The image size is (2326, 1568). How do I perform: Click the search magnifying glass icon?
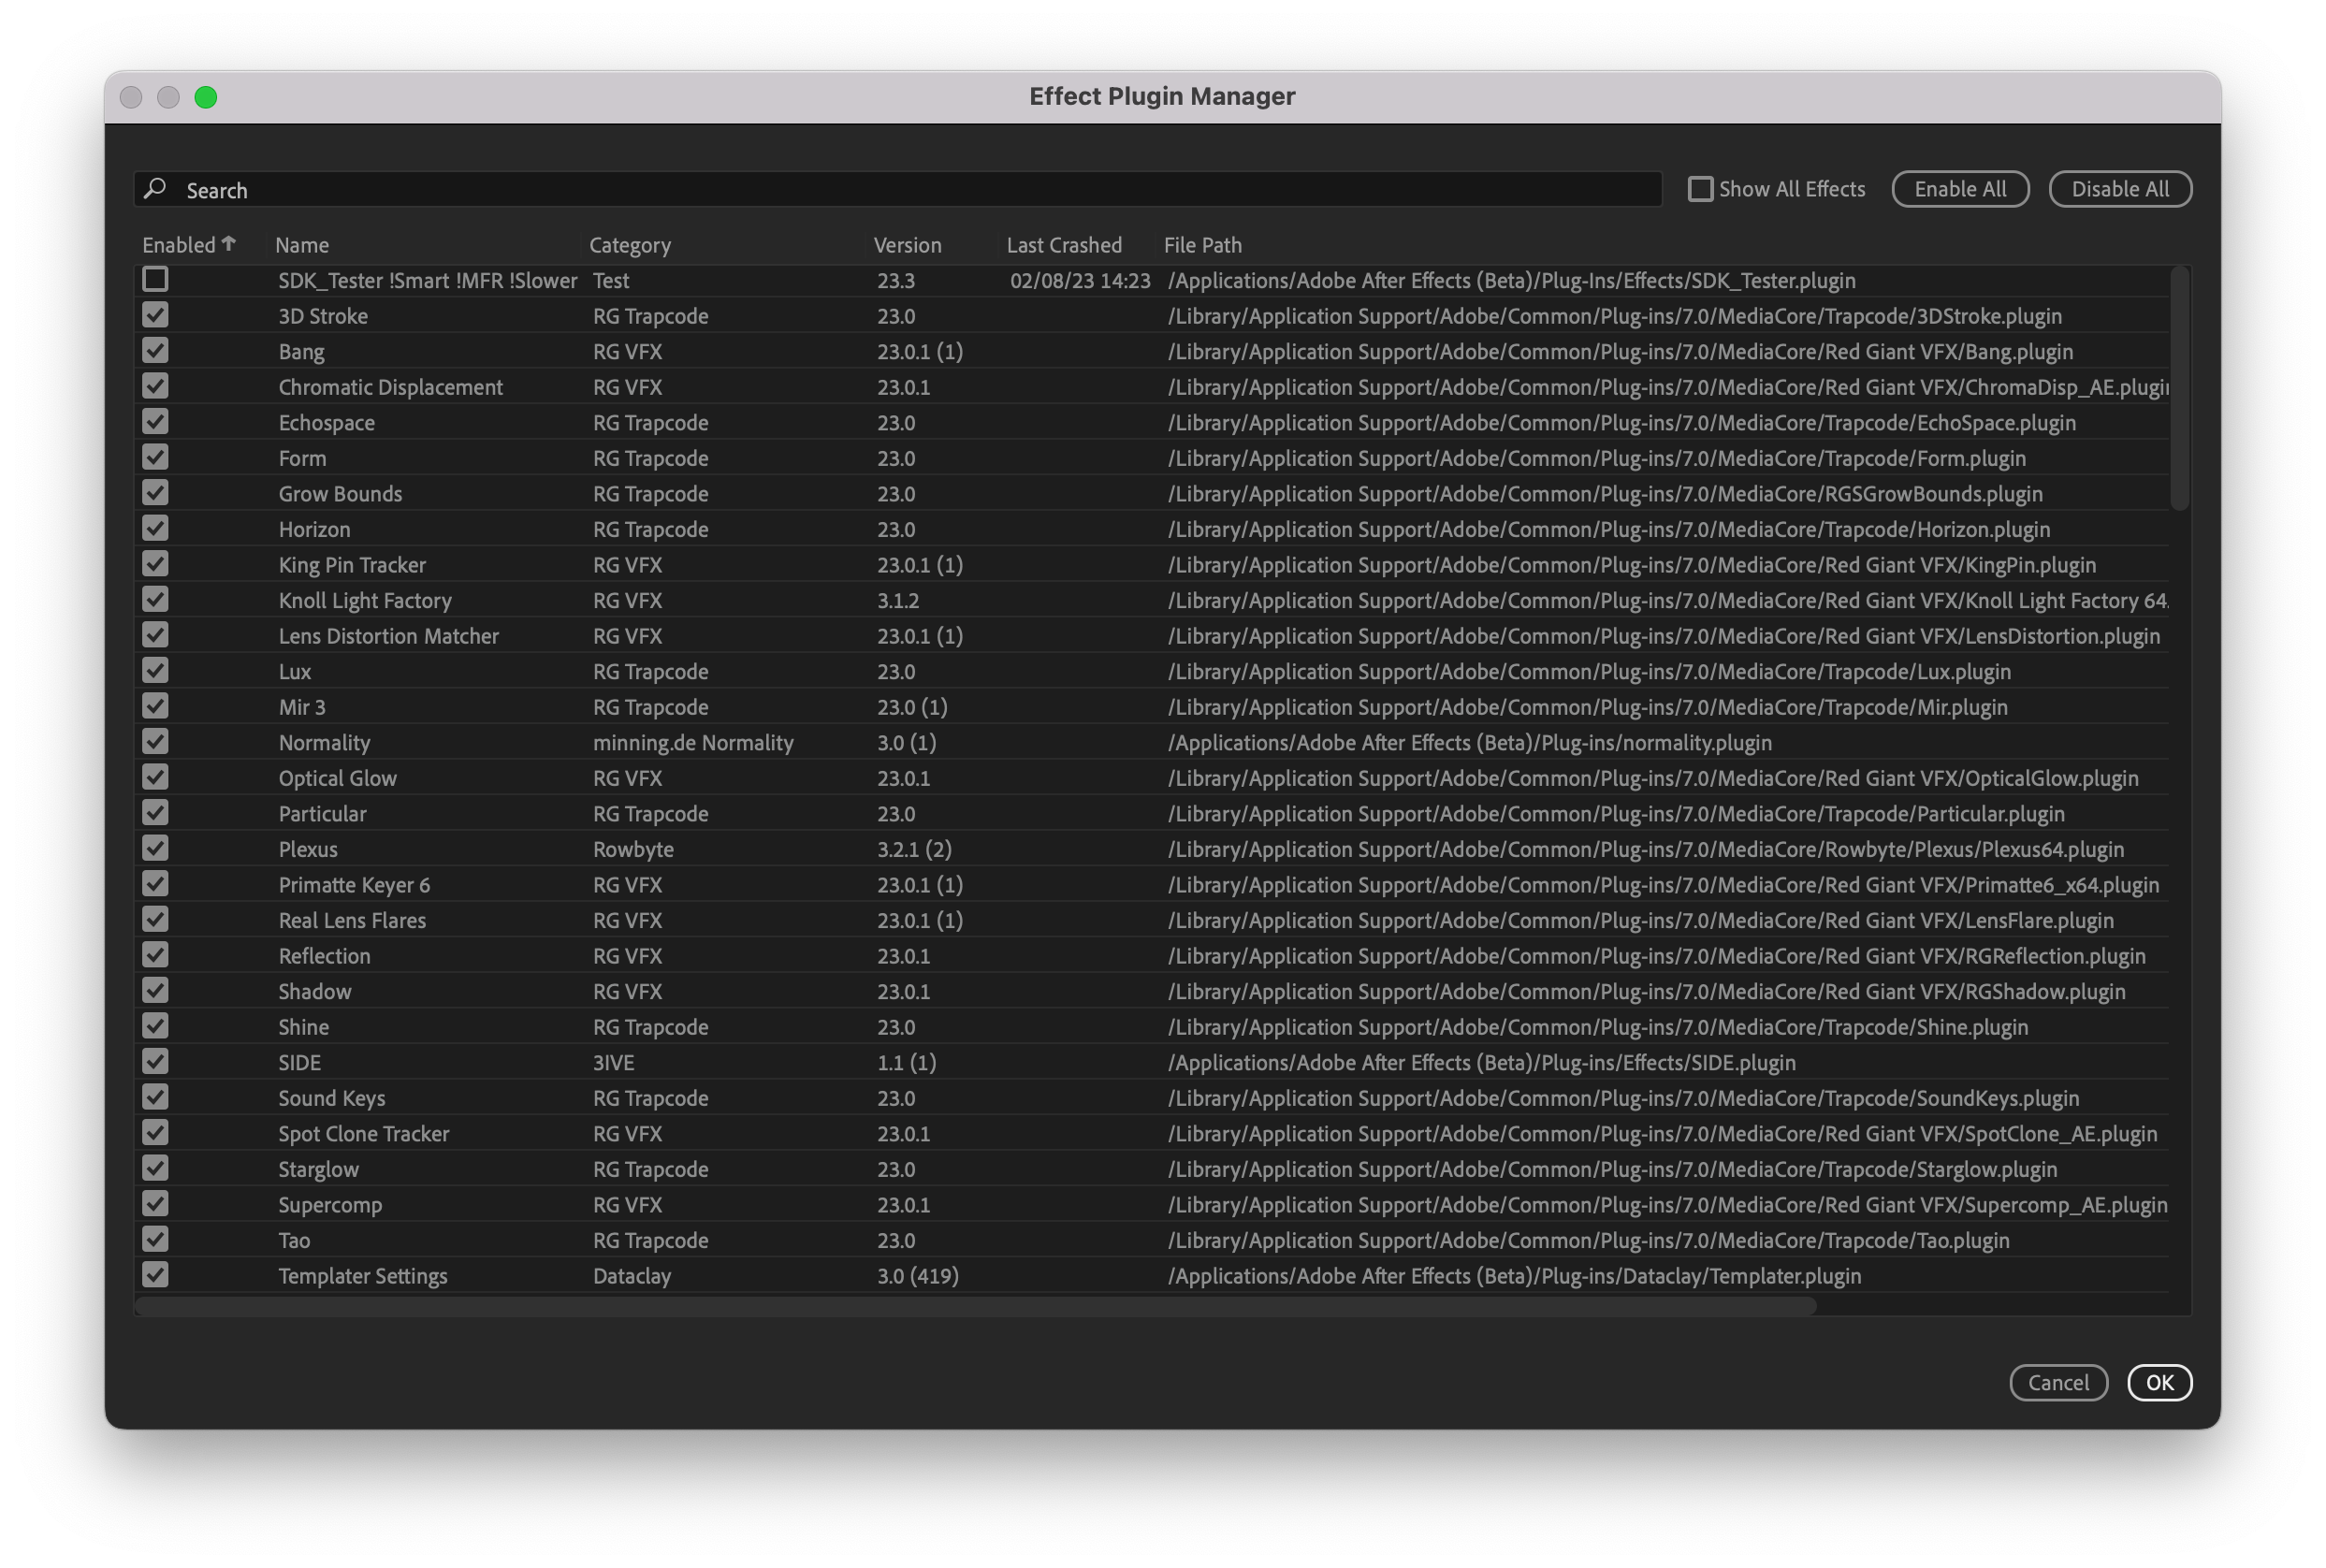pos(156,189)
